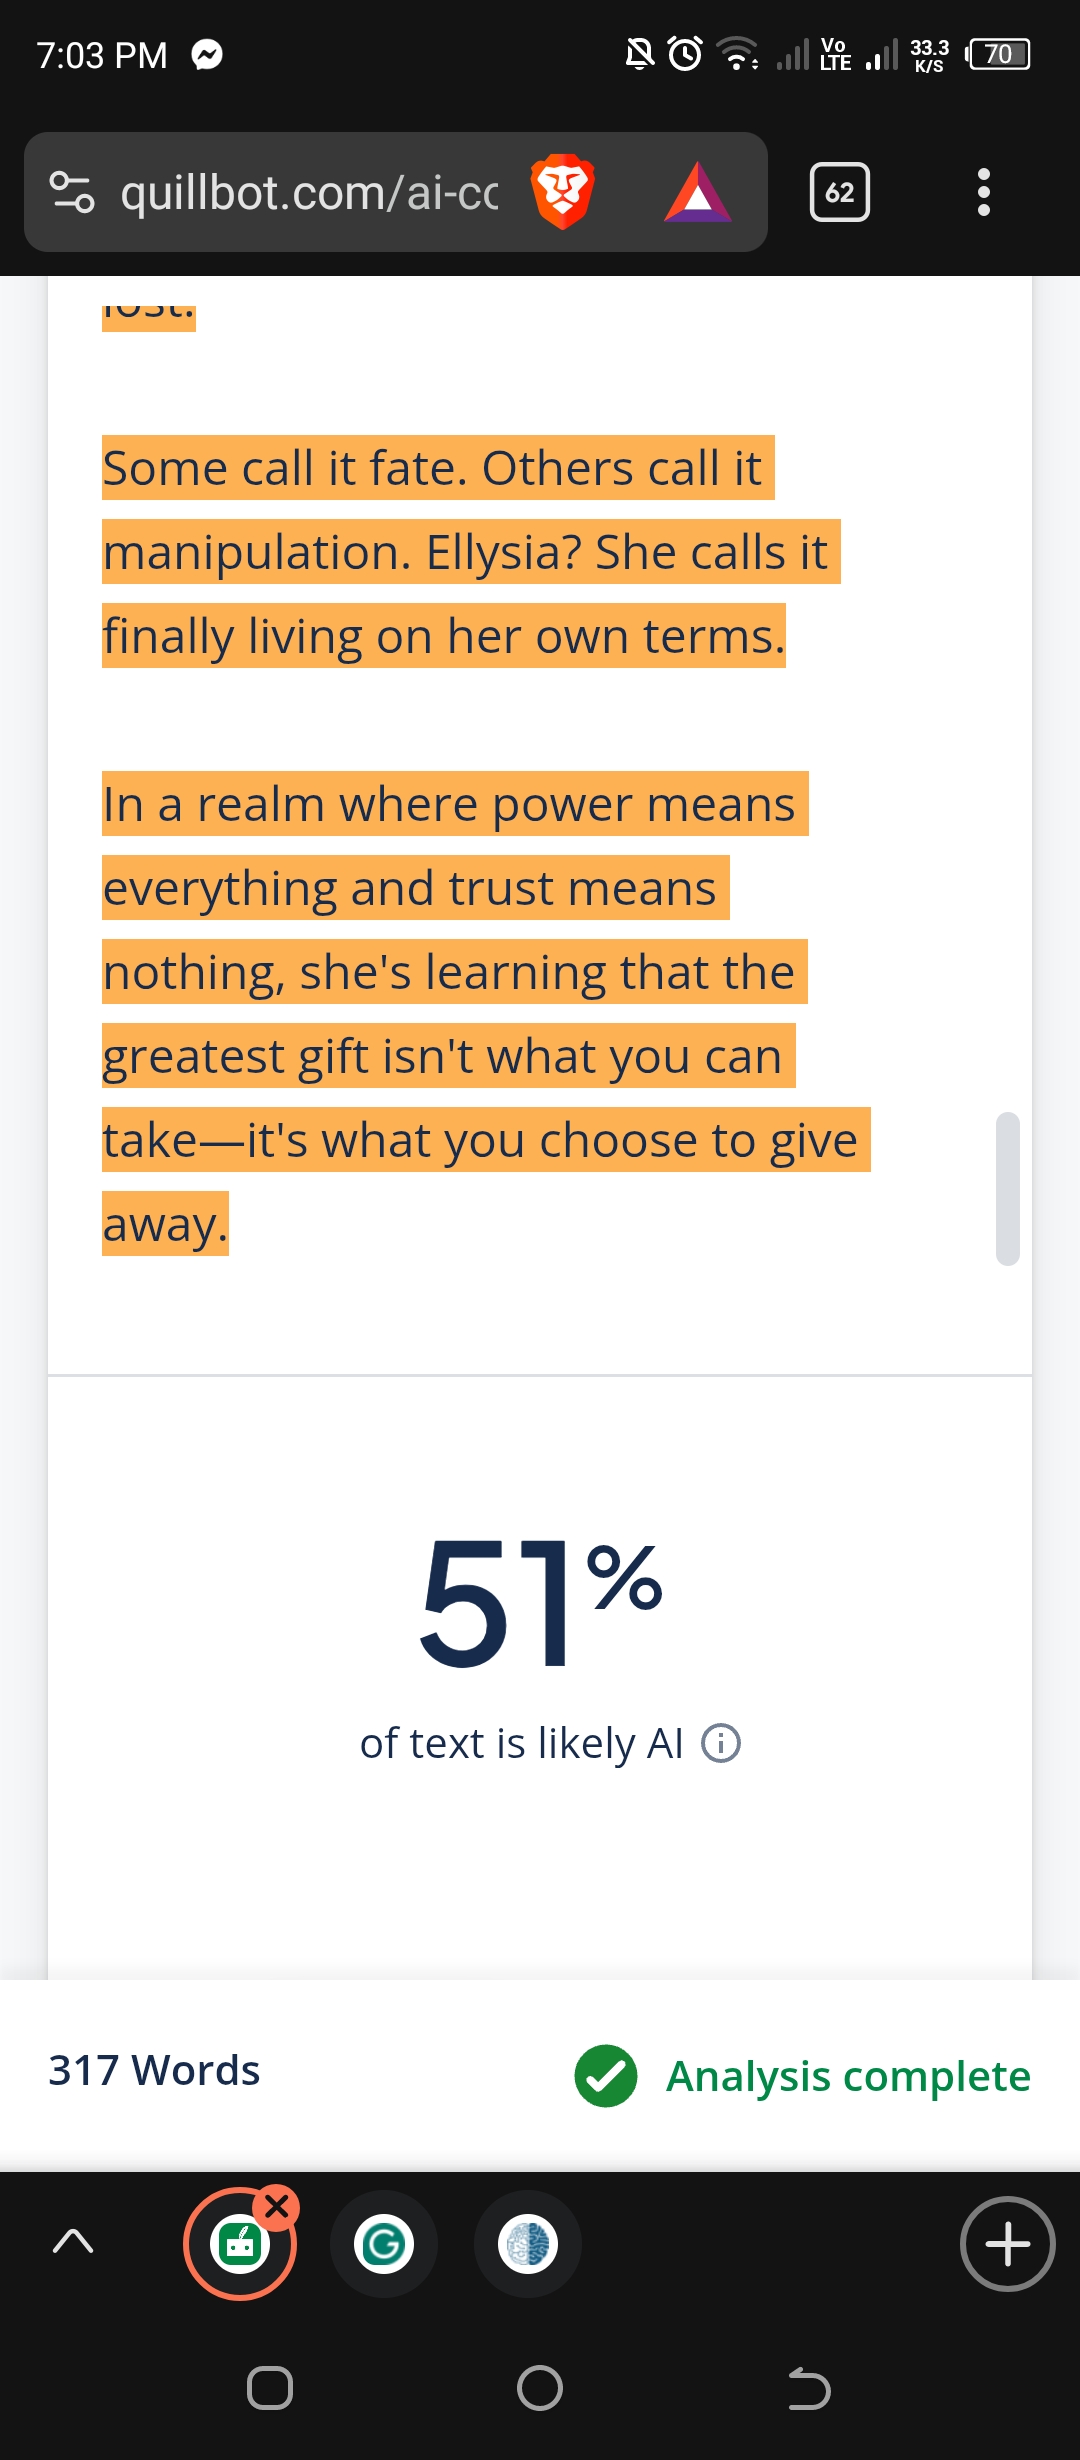Tap the brain icon shortcut
The image size is (1080, 2460).
tap(528, 2245)
